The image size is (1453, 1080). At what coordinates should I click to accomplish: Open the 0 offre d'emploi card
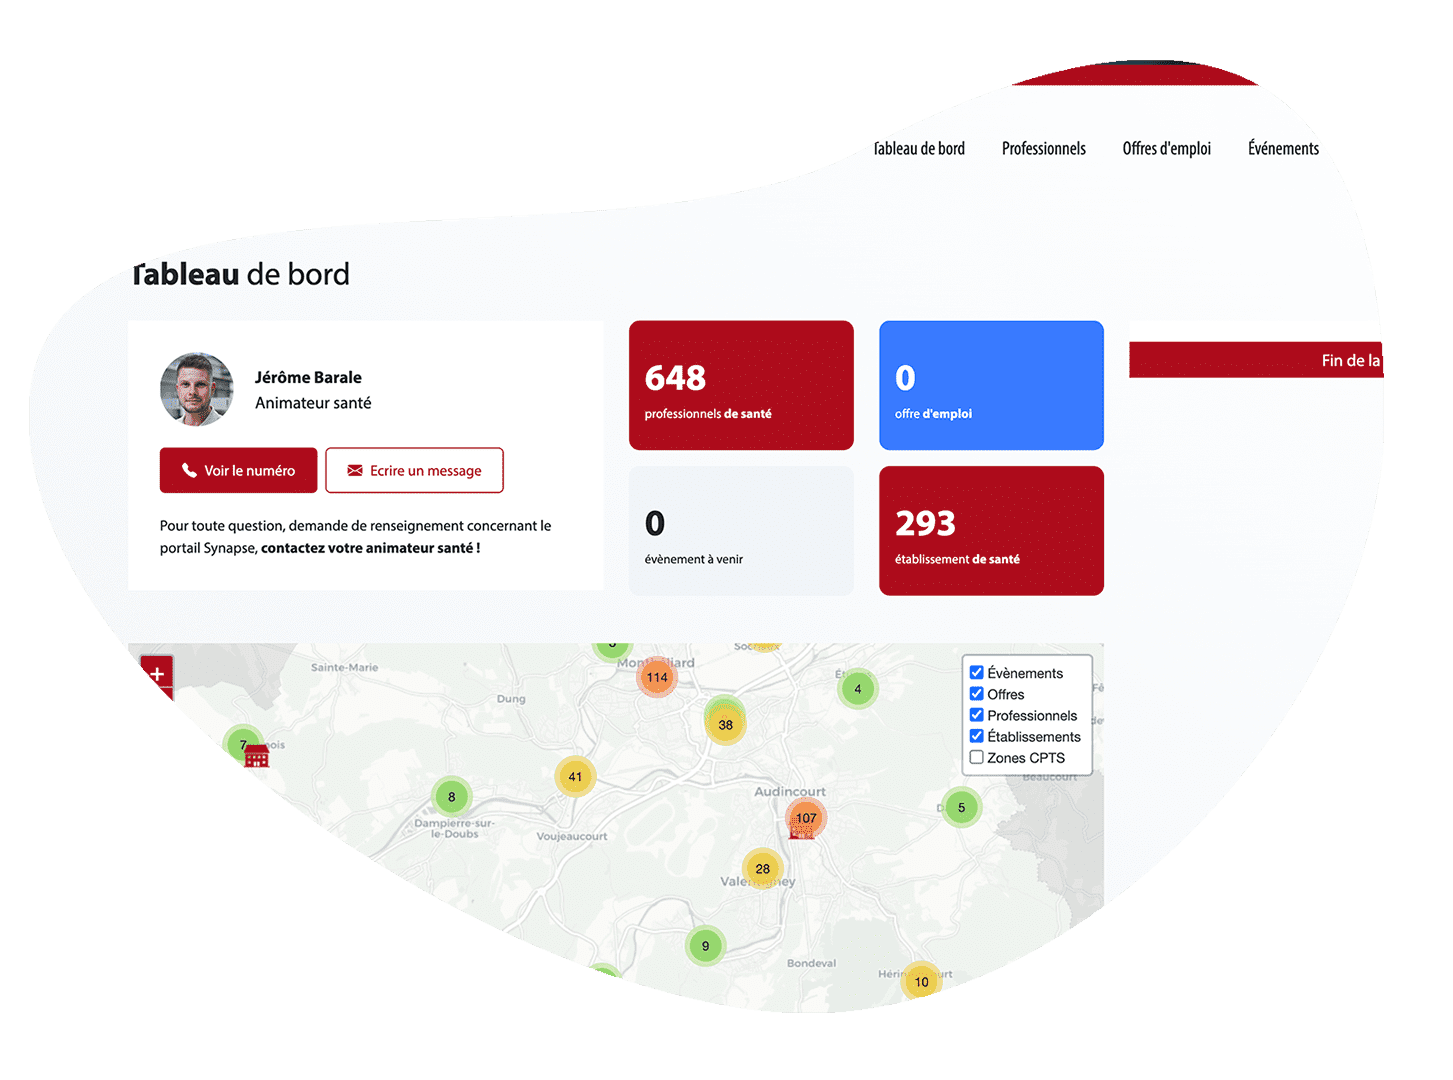click(991, 385)
